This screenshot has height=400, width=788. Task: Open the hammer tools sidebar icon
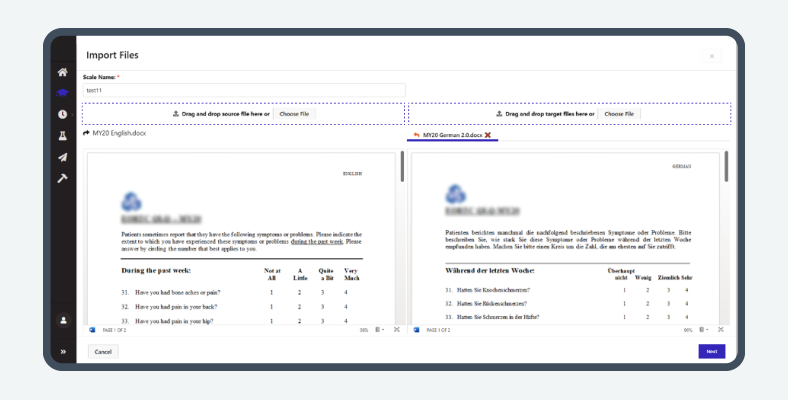tap(62, 178)
